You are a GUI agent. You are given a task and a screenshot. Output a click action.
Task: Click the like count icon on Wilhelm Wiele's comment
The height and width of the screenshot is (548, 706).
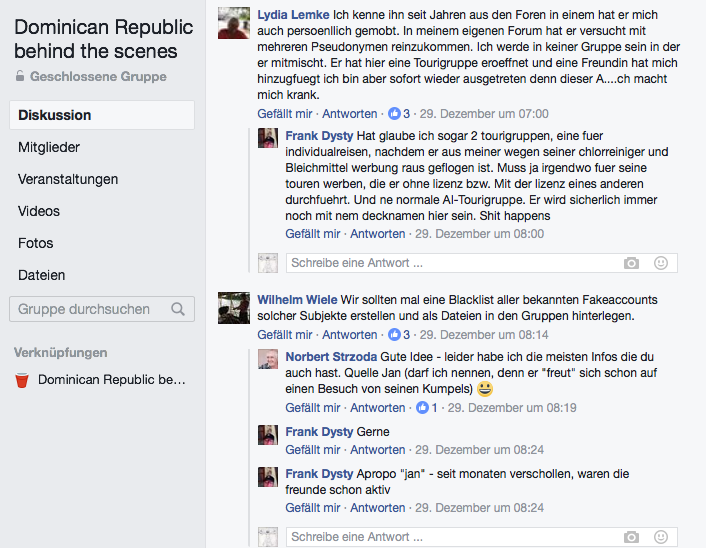click(x=394, y=335)
